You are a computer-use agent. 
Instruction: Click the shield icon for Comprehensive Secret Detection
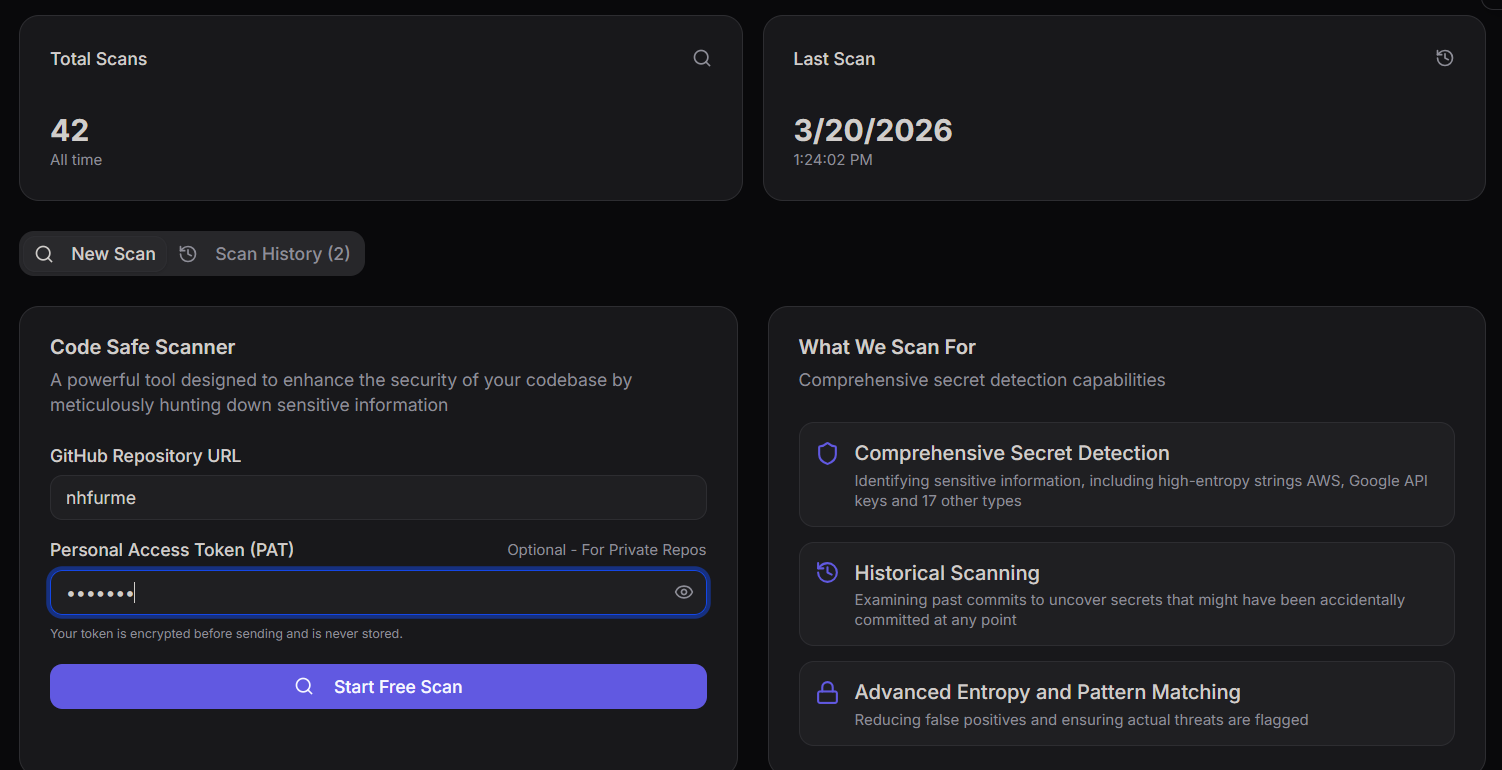point(826,453)
